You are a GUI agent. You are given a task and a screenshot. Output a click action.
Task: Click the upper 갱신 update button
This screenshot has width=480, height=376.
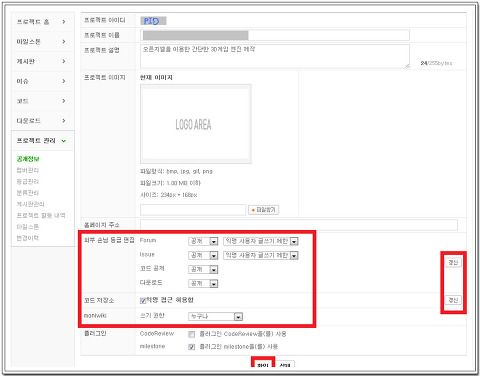click(453, 262)
